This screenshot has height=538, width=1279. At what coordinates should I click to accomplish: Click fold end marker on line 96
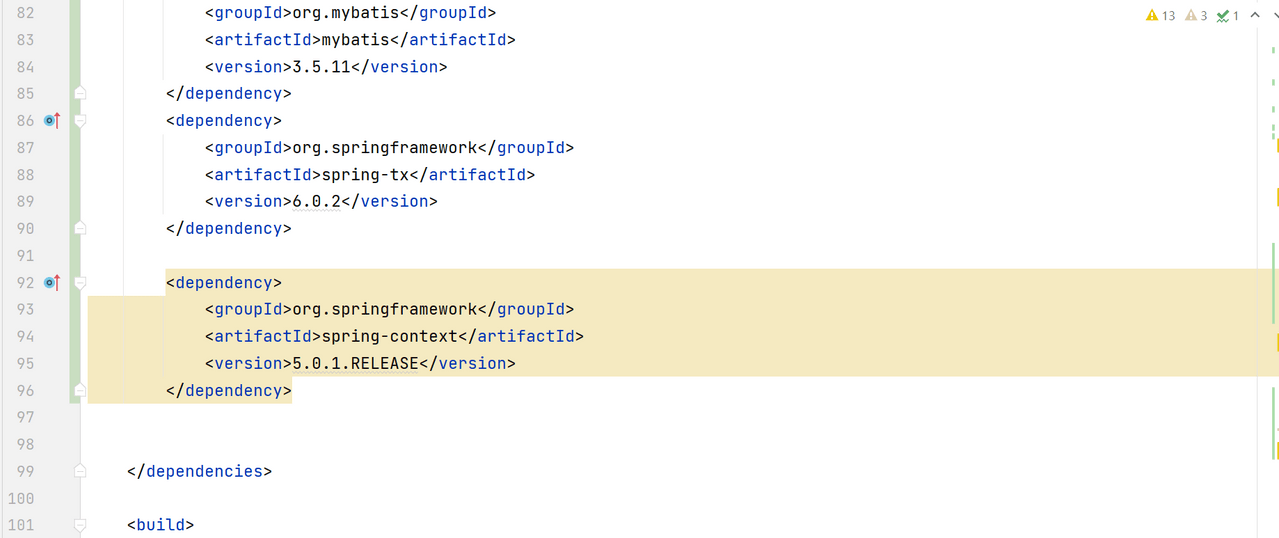pyautogui.click(x=81, y=390)
